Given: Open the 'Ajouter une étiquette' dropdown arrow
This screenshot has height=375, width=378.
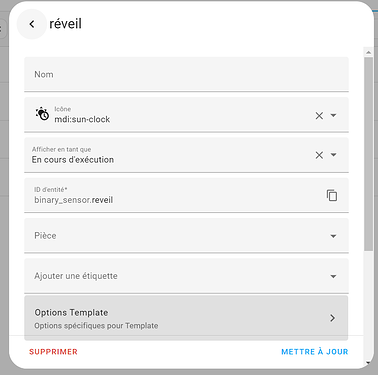Looking at the screenshot, I should (333, 276).
